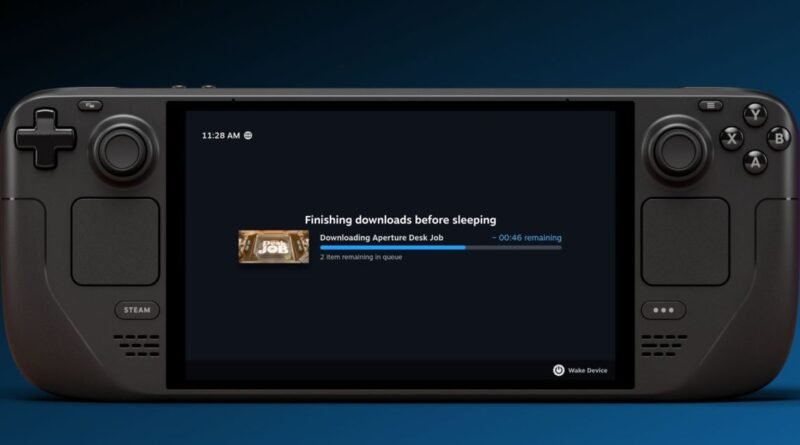Click the right analog thumbstick
Viewport: 800px width, 445px height.
678,151
